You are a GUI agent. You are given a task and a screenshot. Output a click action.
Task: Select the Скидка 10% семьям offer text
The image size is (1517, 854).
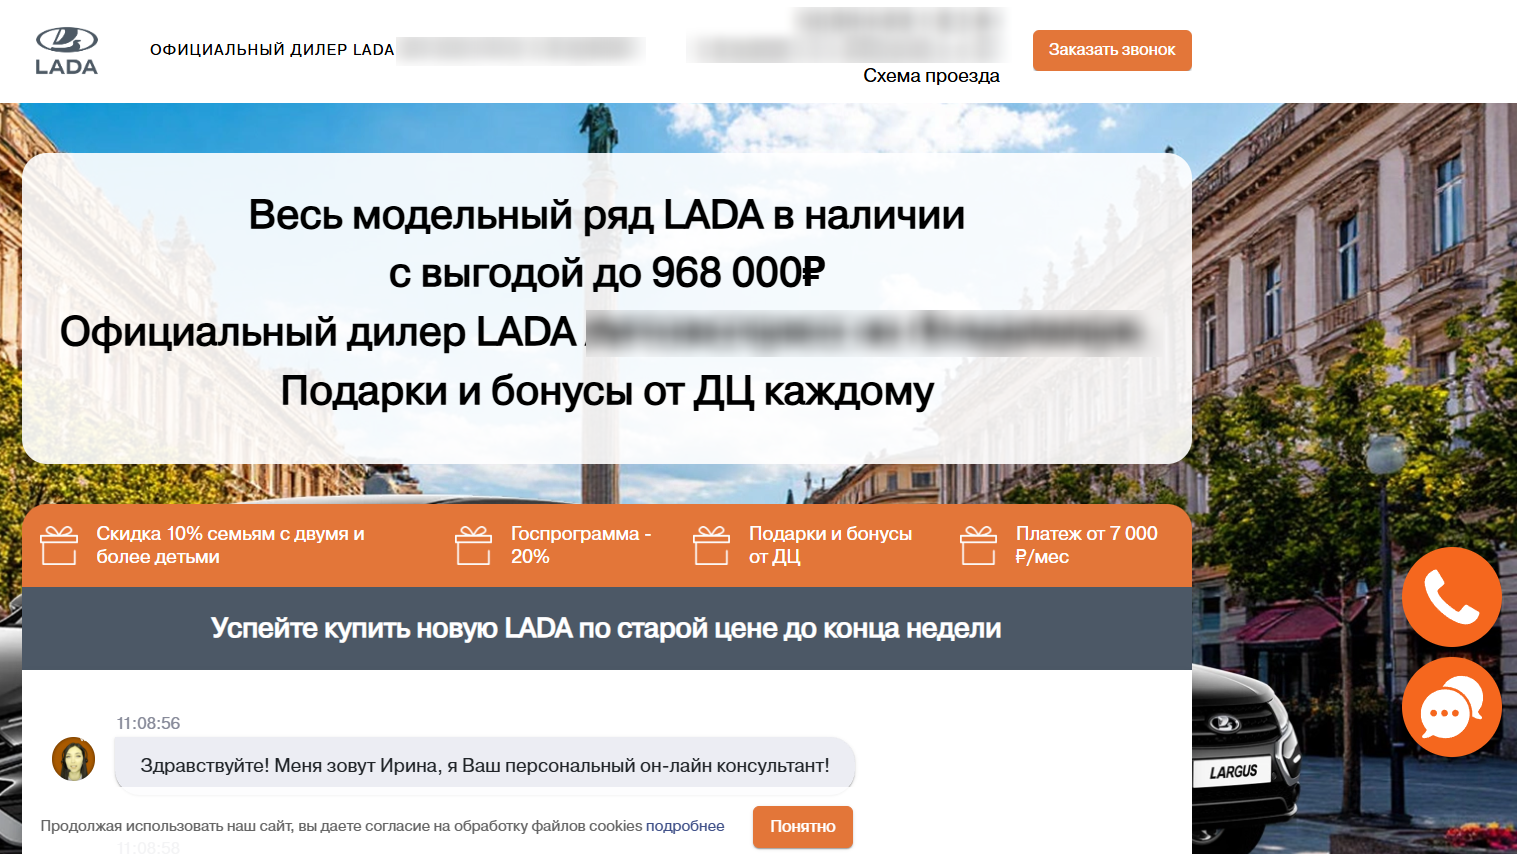point(230,545)
